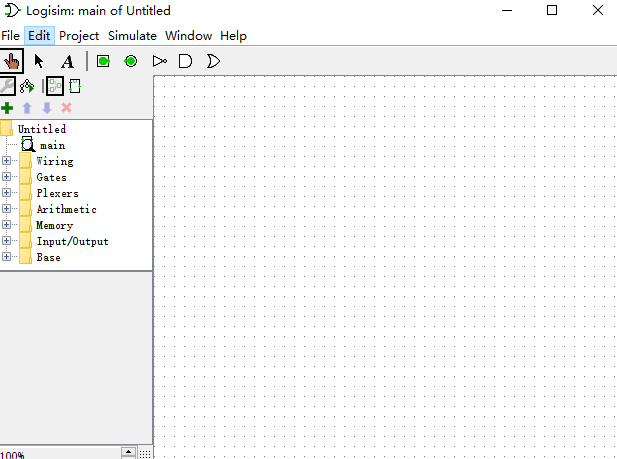Expand the Memory library

point(6,224)
